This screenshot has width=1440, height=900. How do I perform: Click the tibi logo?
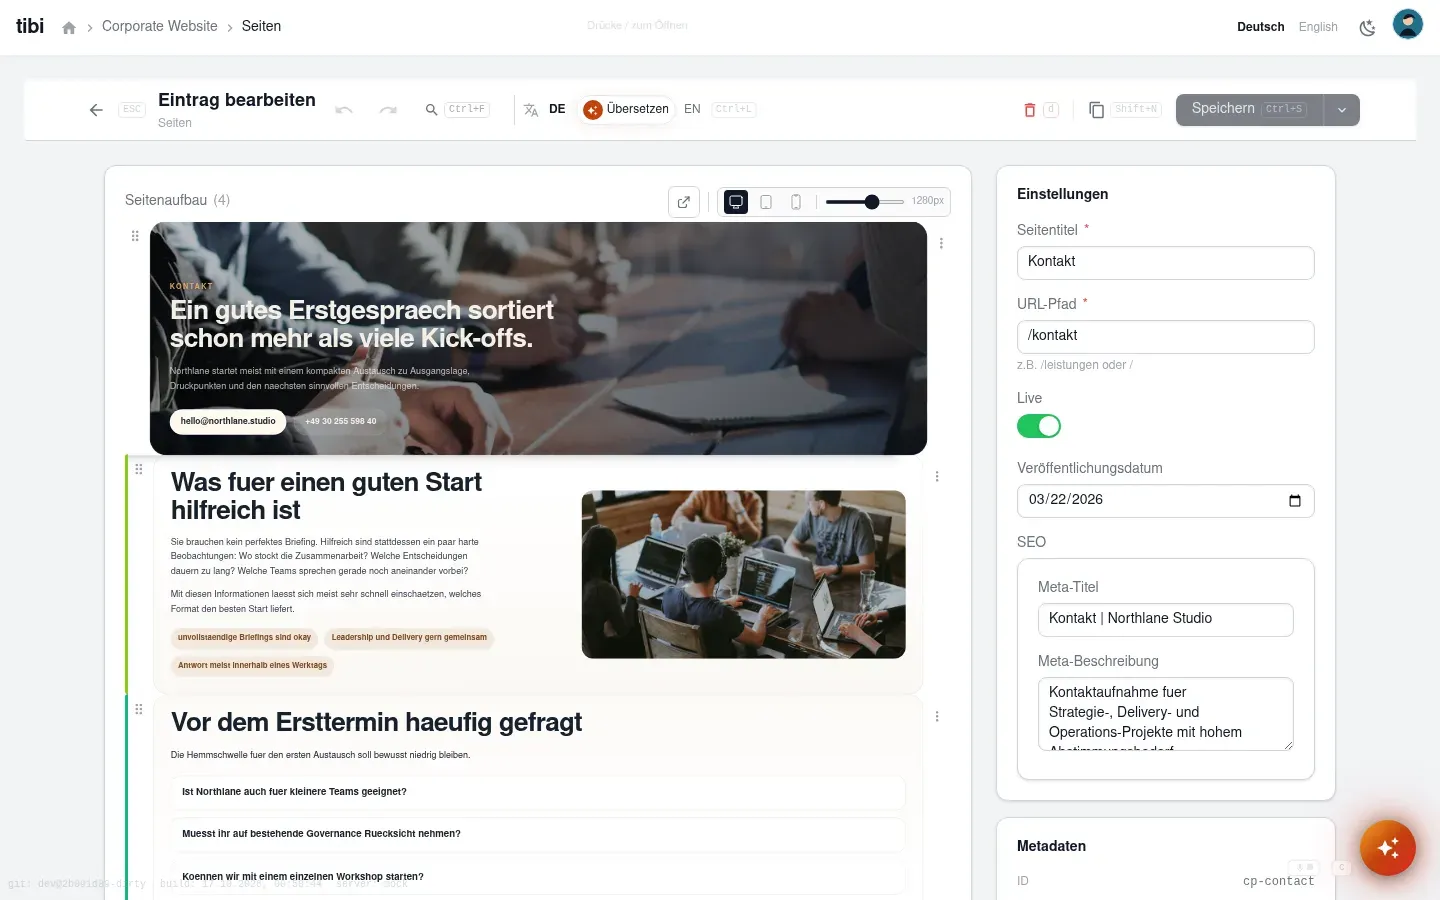pyautogui.click(x=30, y=26)
